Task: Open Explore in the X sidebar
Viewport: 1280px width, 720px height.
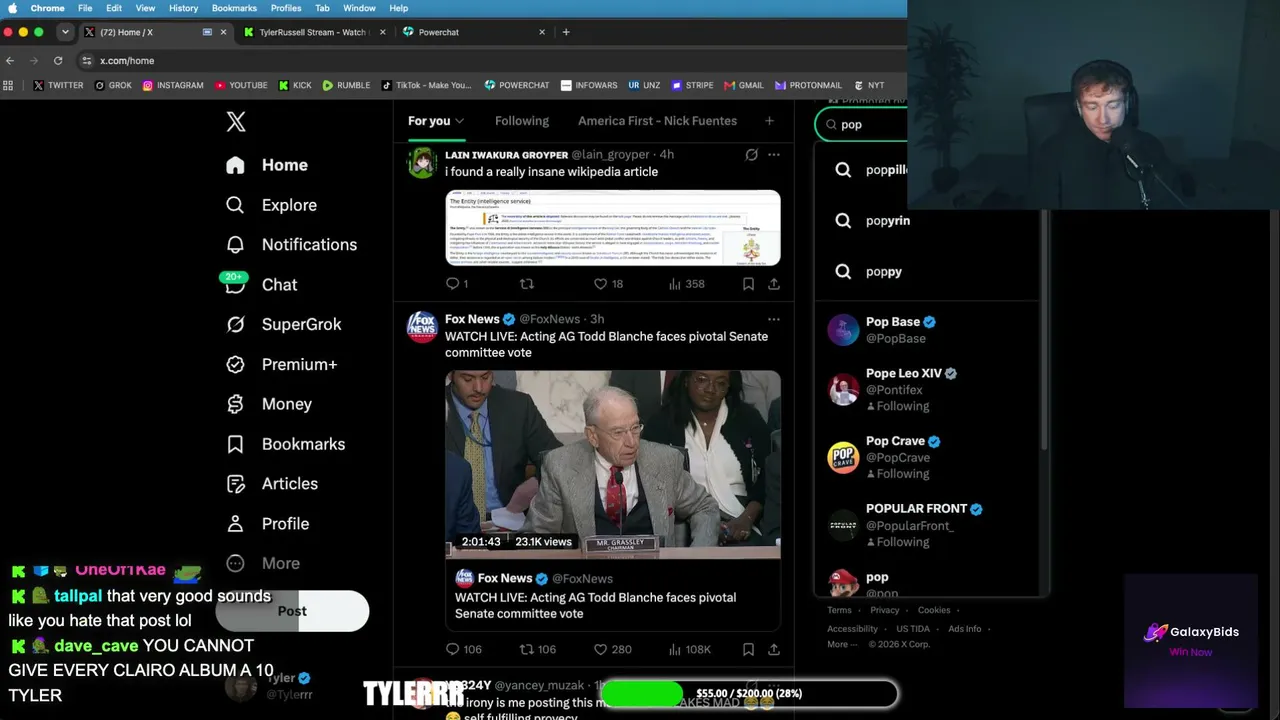Action: 271,205
